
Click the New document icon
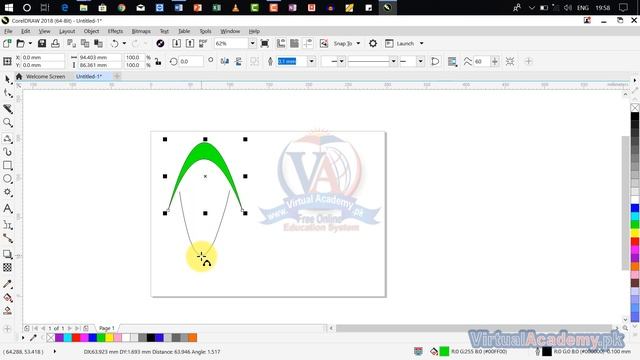pos(7,43)
